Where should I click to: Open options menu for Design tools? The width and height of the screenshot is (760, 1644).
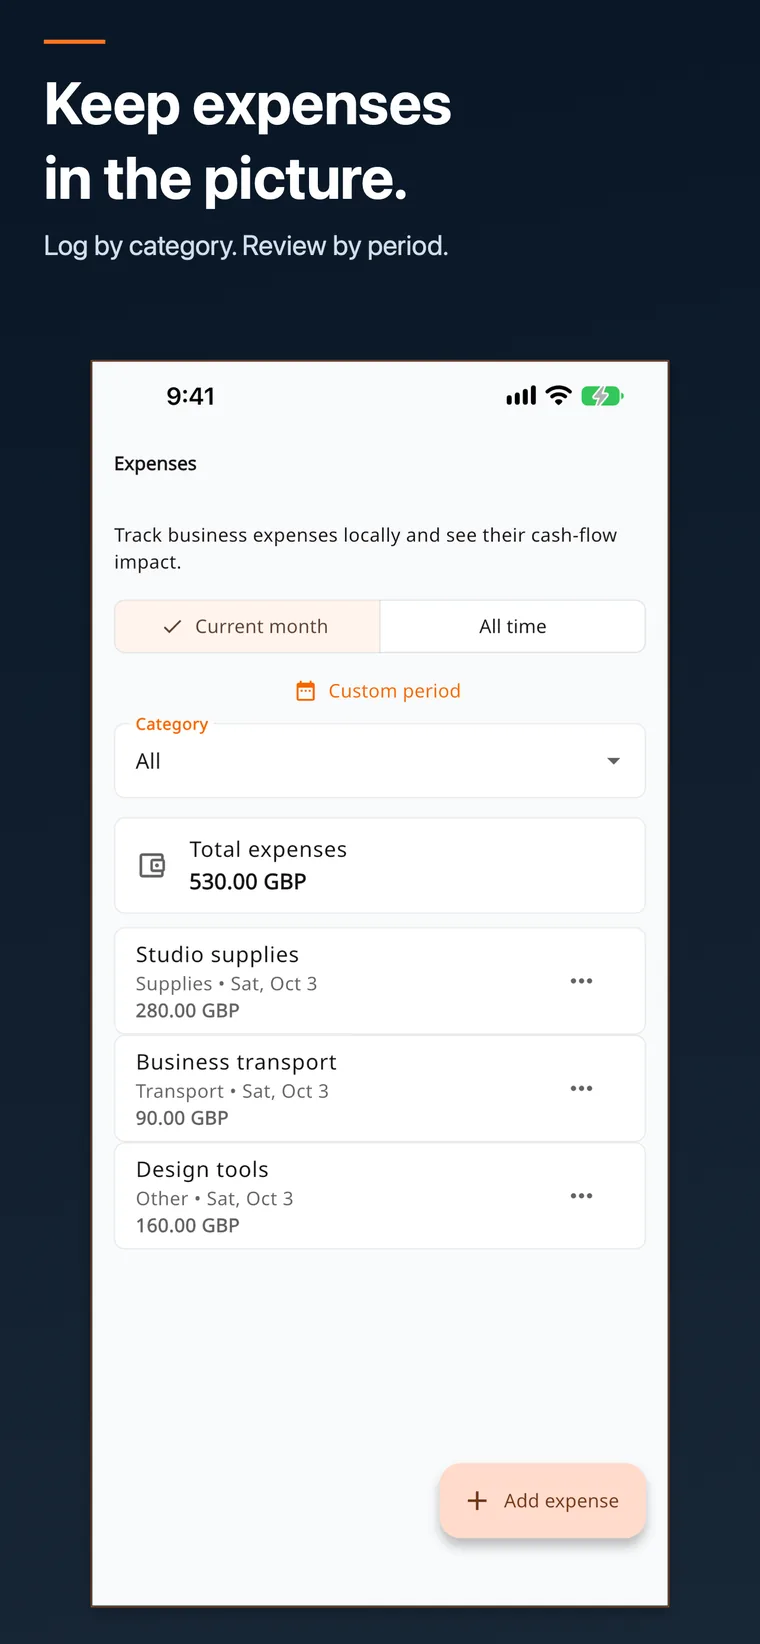pyautogui.click(x=581, y=1196)
